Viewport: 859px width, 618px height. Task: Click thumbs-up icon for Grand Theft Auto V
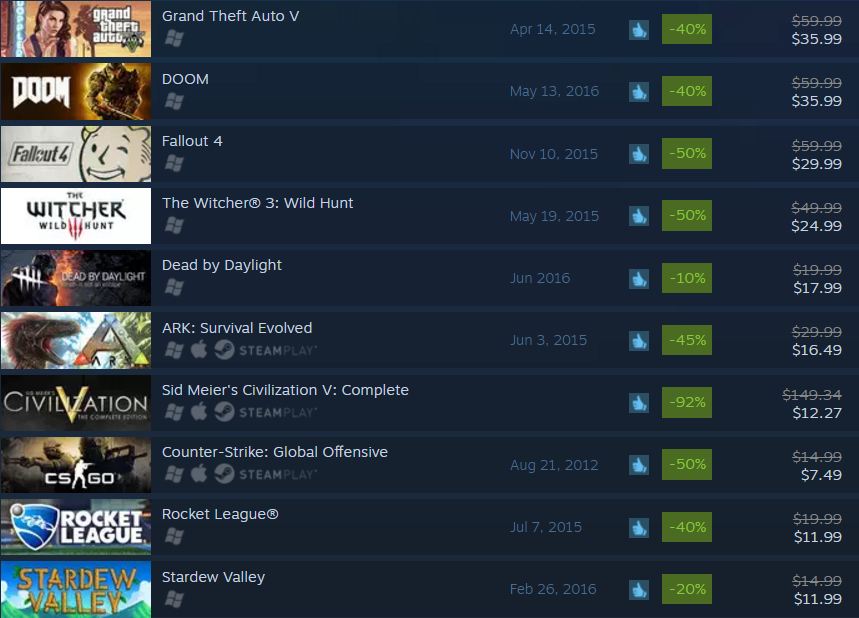pyautogui.click(x=639, y=30)
